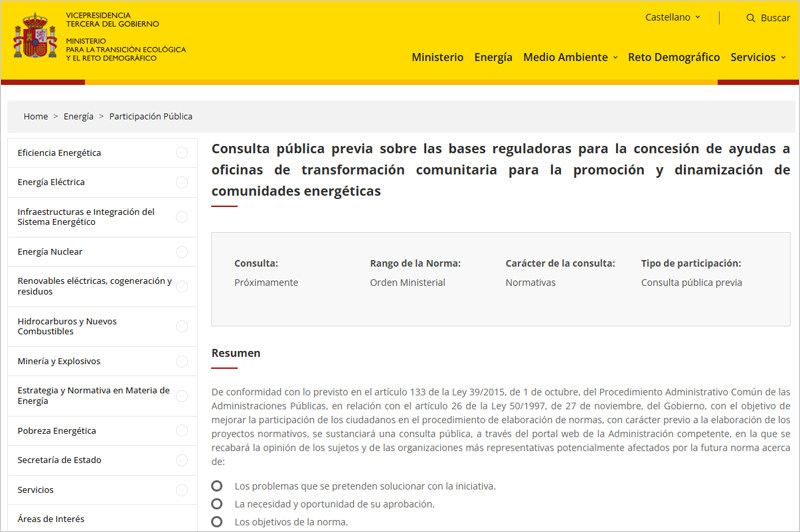Click bullet 'Los problemas que se pretenden solucionar'
The image size is (800, 532).
(x=365, y=487)
